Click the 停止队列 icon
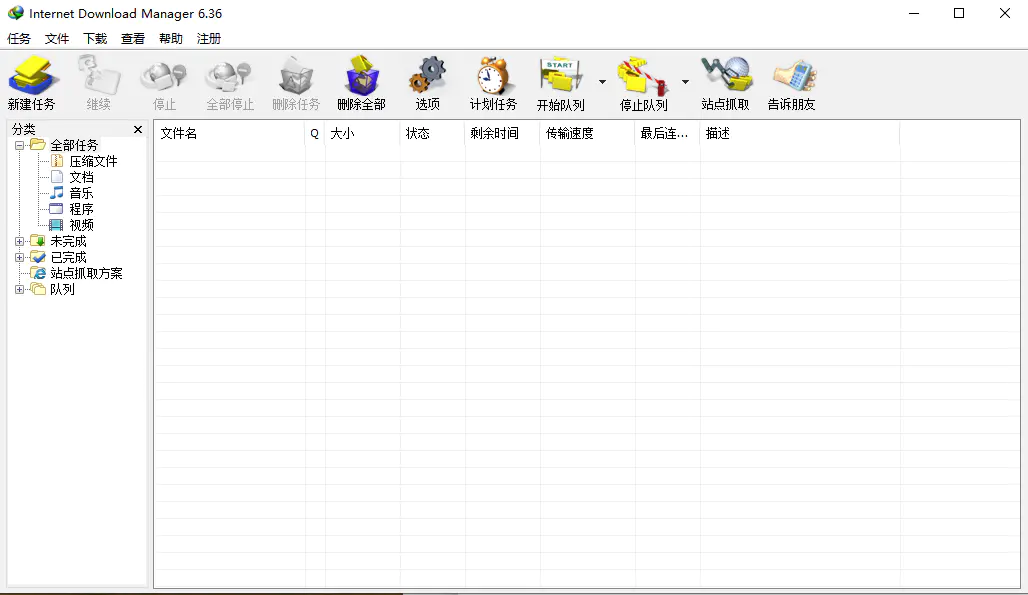 click(643, 76)
